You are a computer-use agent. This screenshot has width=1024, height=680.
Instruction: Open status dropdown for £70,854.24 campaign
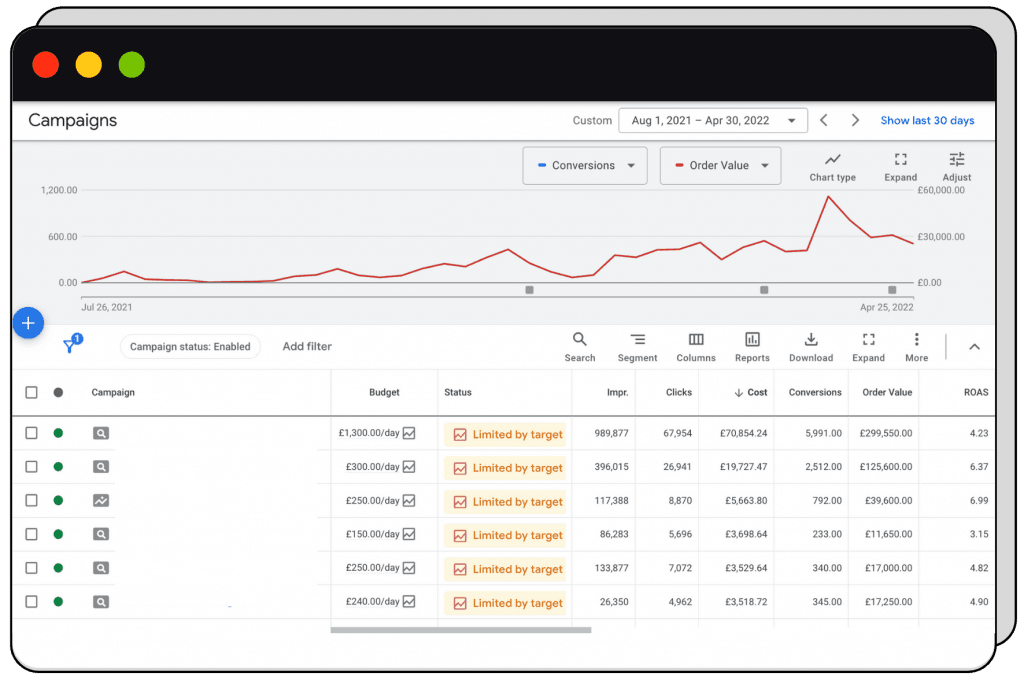(x=505, y=434)
